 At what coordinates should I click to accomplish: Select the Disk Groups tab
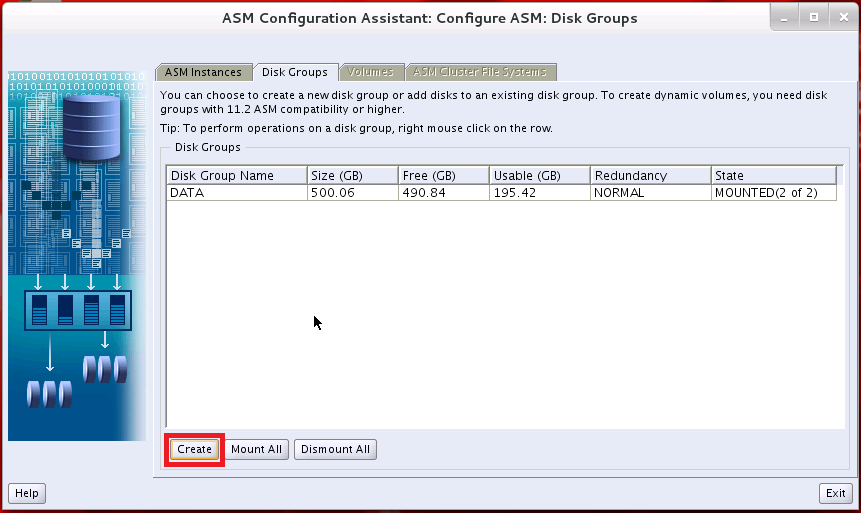pos(294,72)
